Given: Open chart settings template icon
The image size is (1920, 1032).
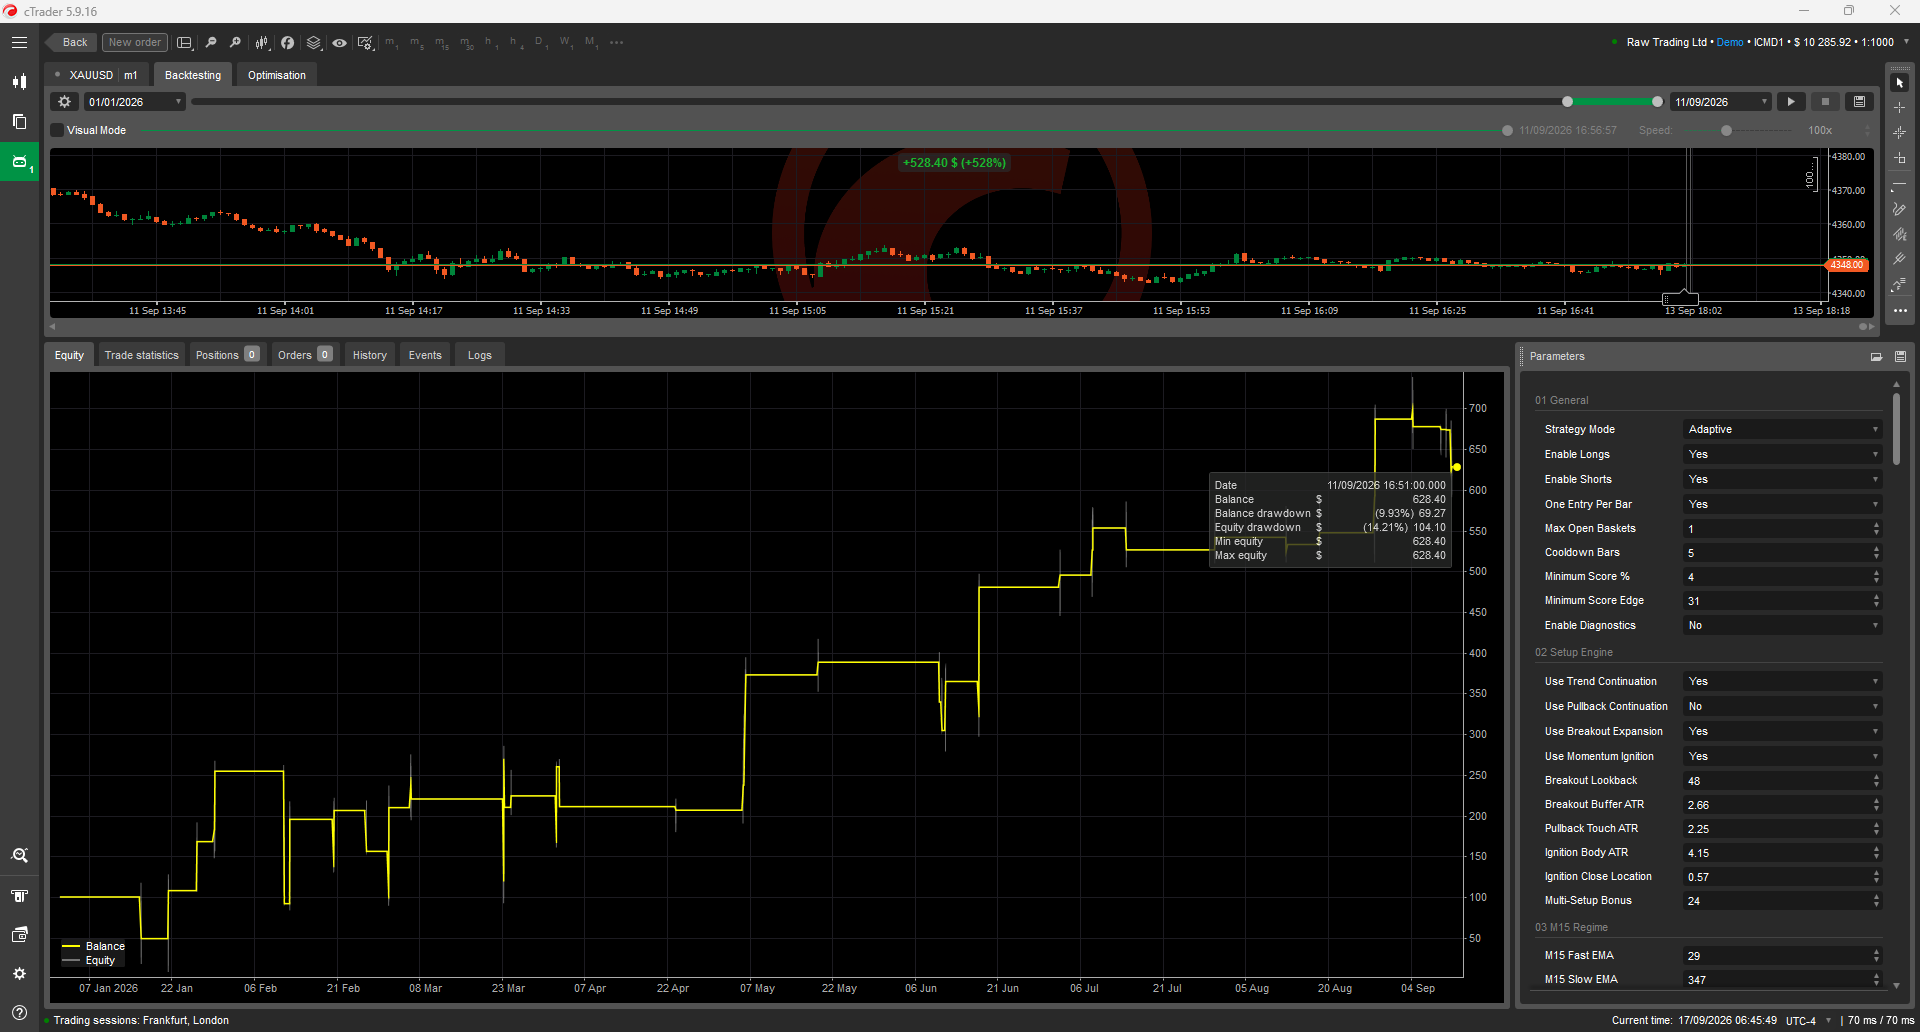Looking at the screenshot, I should point(365,43).
